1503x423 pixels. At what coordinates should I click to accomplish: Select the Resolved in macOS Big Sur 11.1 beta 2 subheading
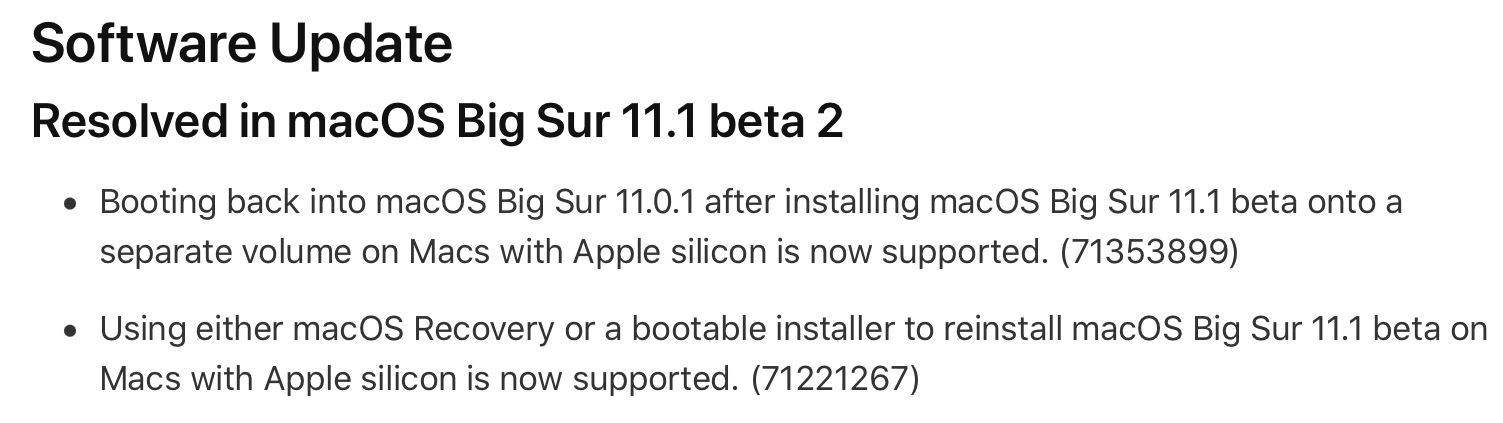[x=437, y=122]
